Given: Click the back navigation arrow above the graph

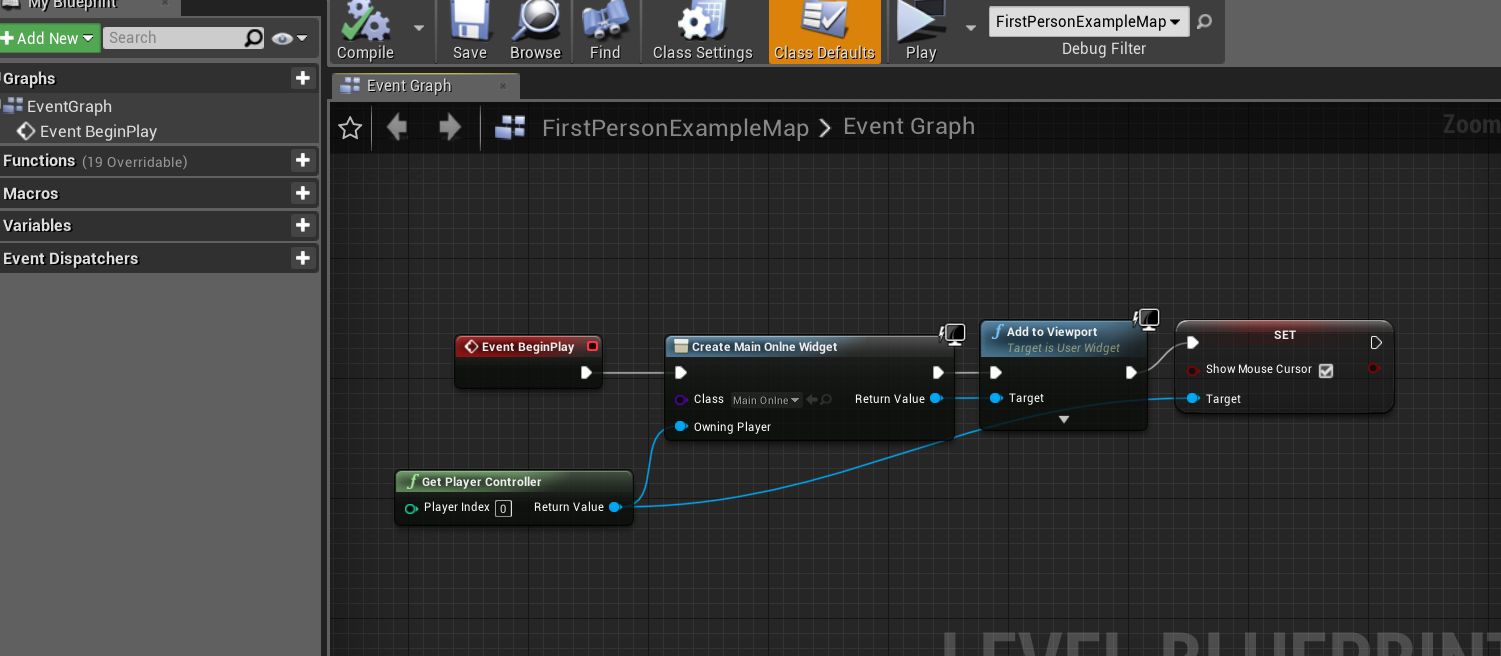Looking at the screenshot, I should tap(397, 127).
